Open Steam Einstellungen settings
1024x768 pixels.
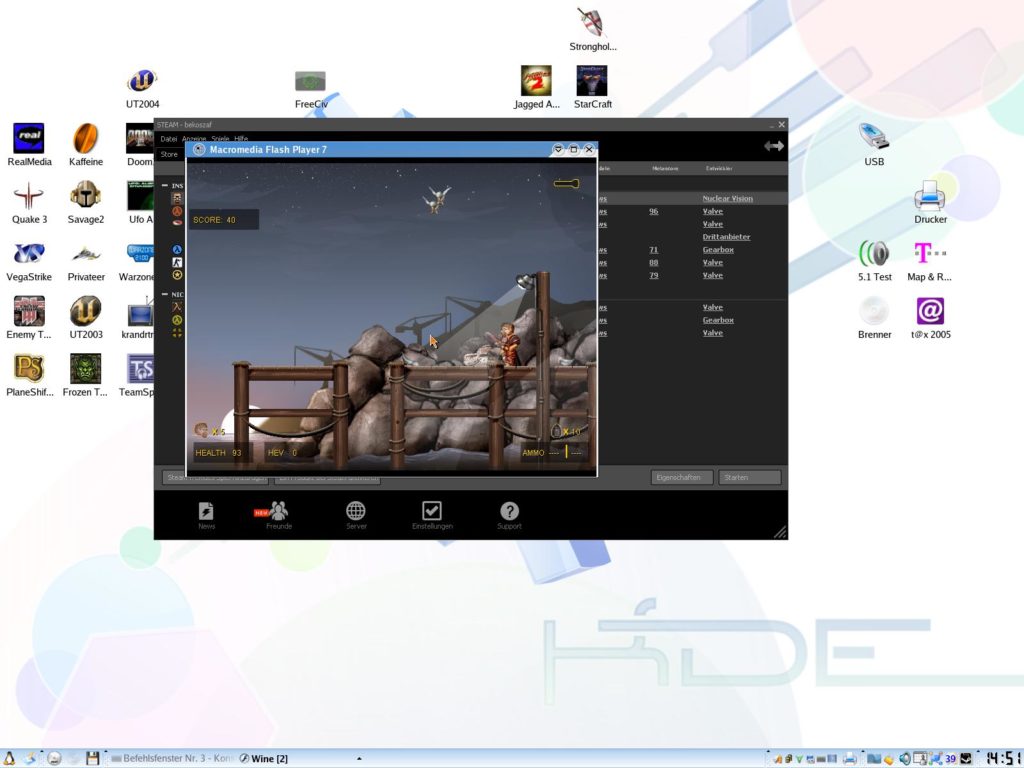coord(432,515)
